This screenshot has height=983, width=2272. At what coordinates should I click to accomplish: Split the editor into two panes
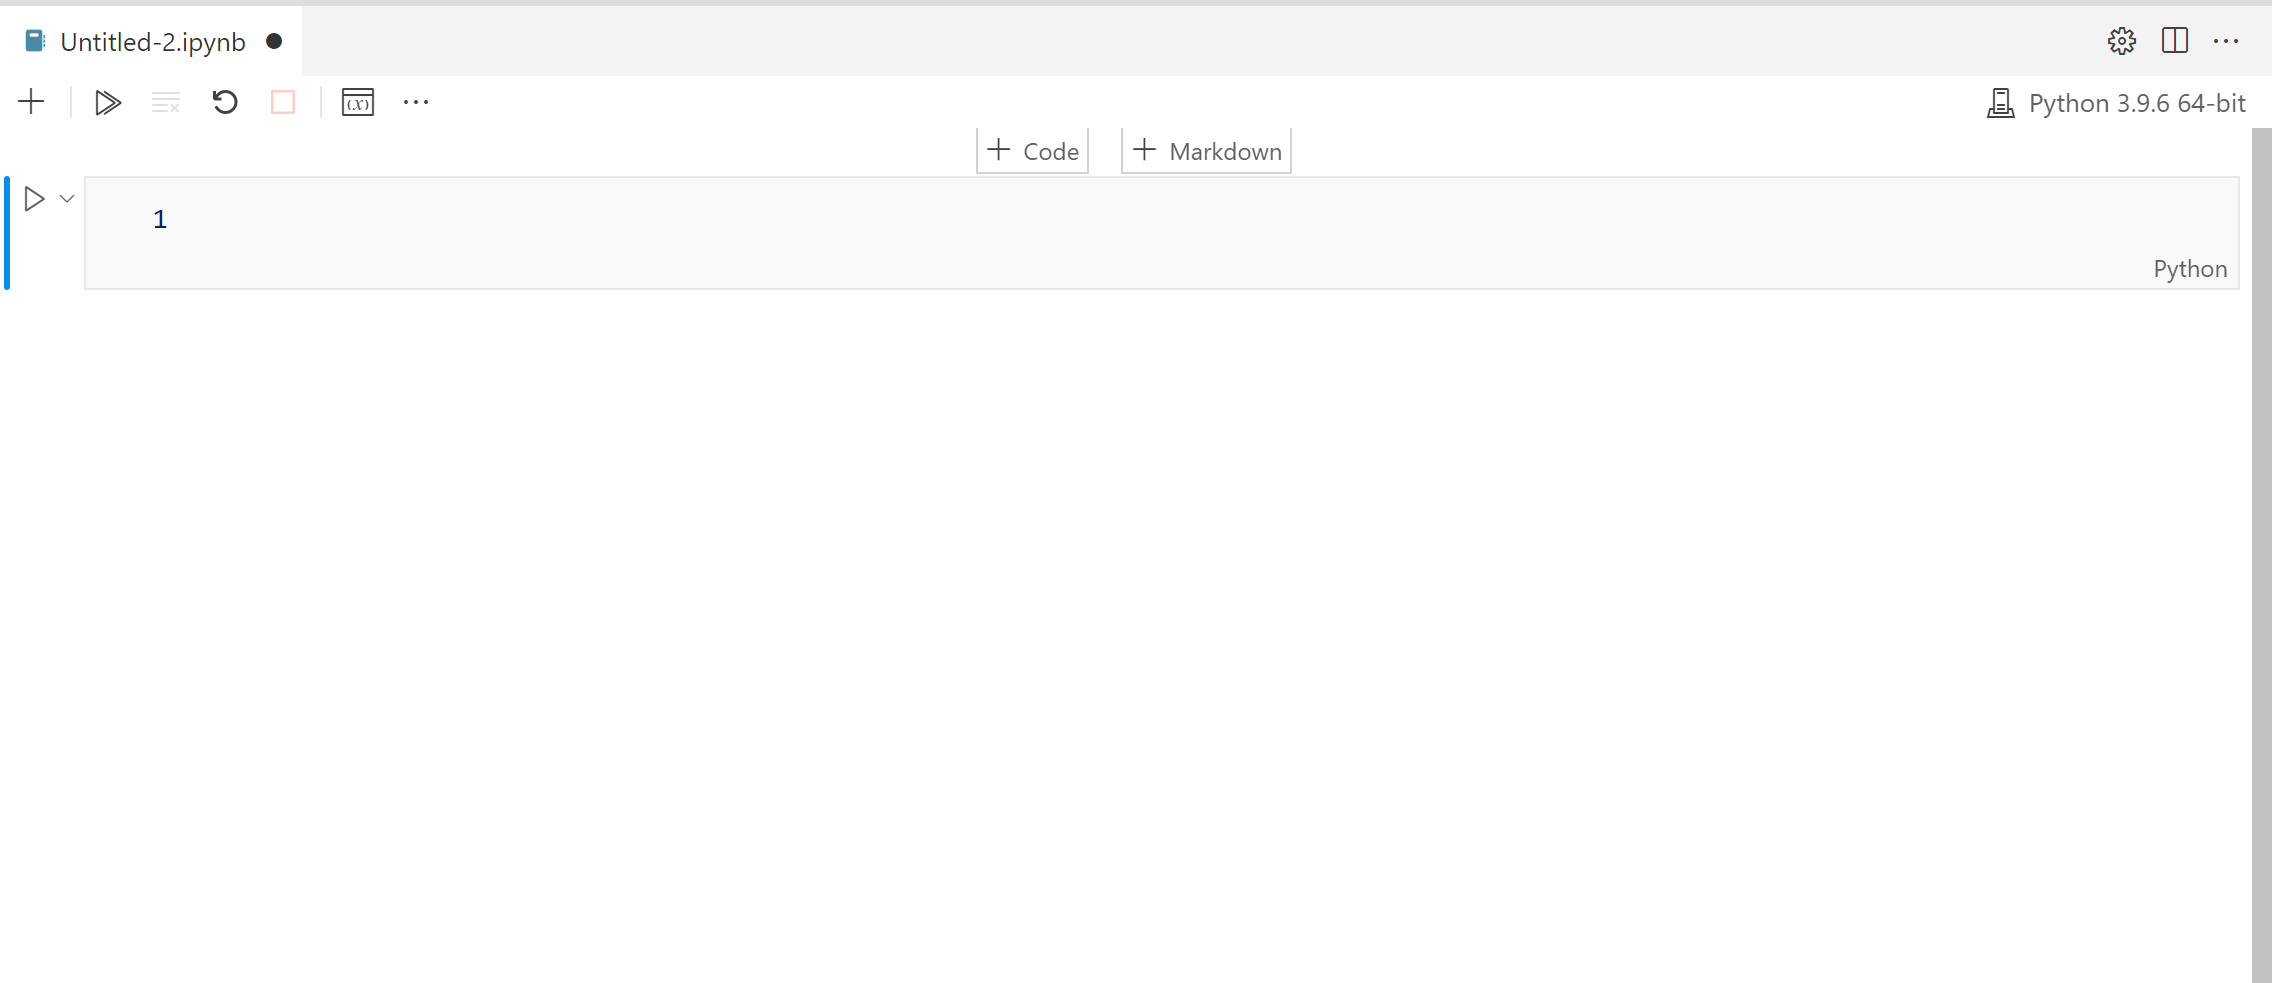click(x=2174, y=41)
